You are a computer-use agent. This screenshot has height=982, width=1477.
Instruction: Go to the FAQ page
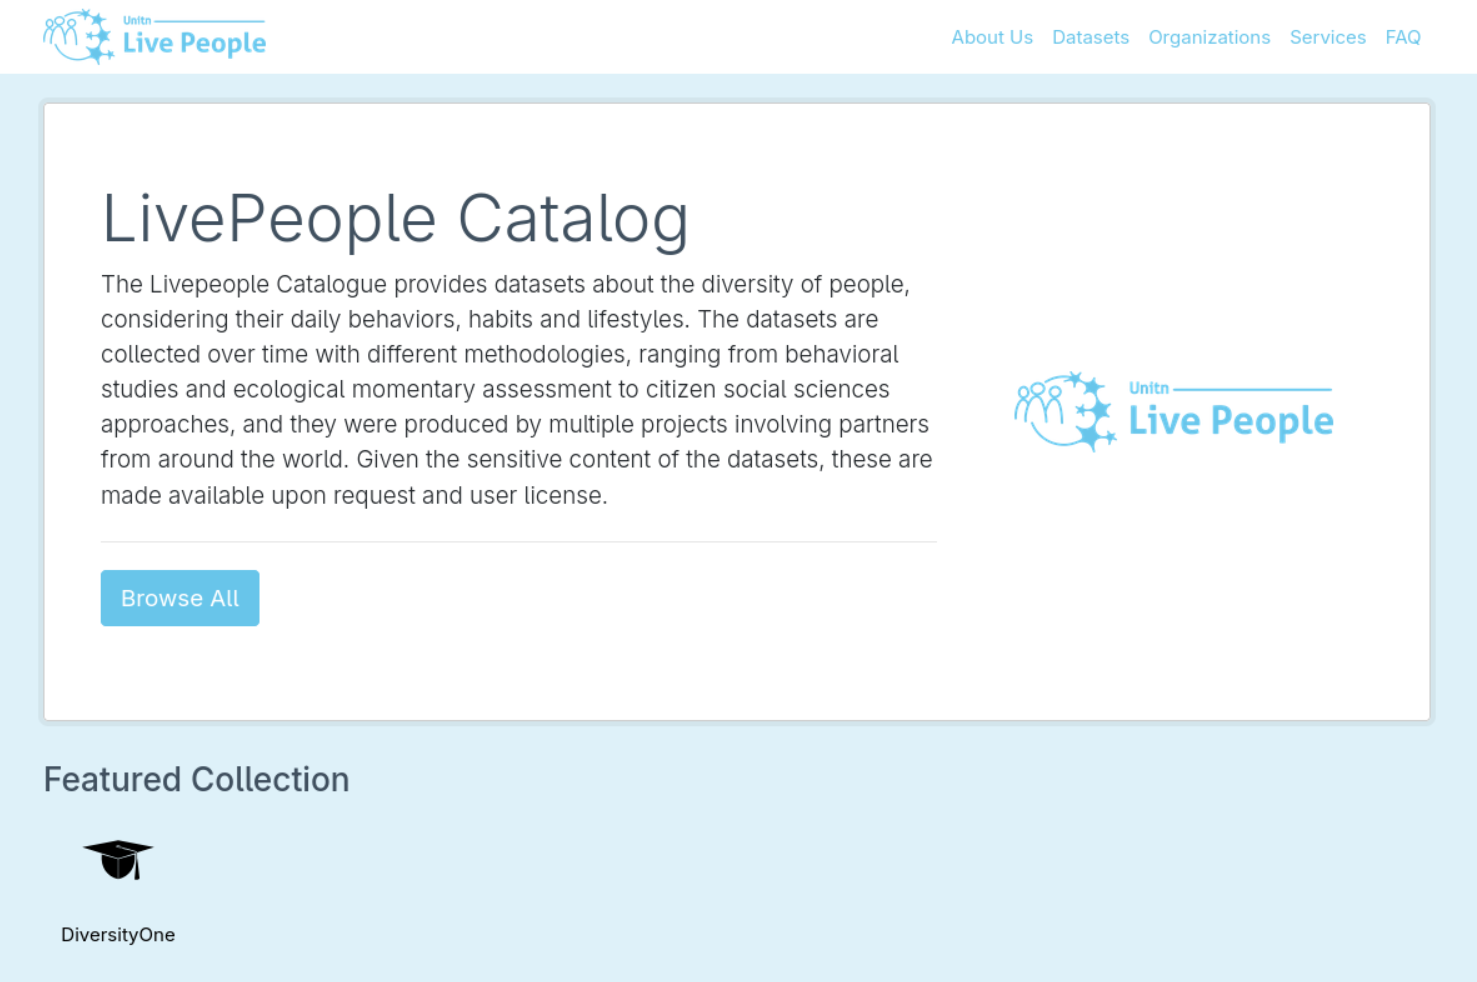tap(1403, 37)
